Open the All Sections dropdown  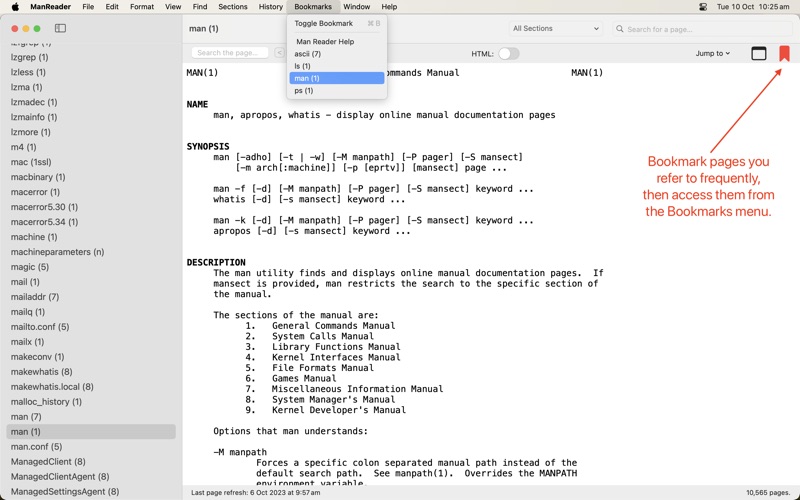(x=555, y=29)
